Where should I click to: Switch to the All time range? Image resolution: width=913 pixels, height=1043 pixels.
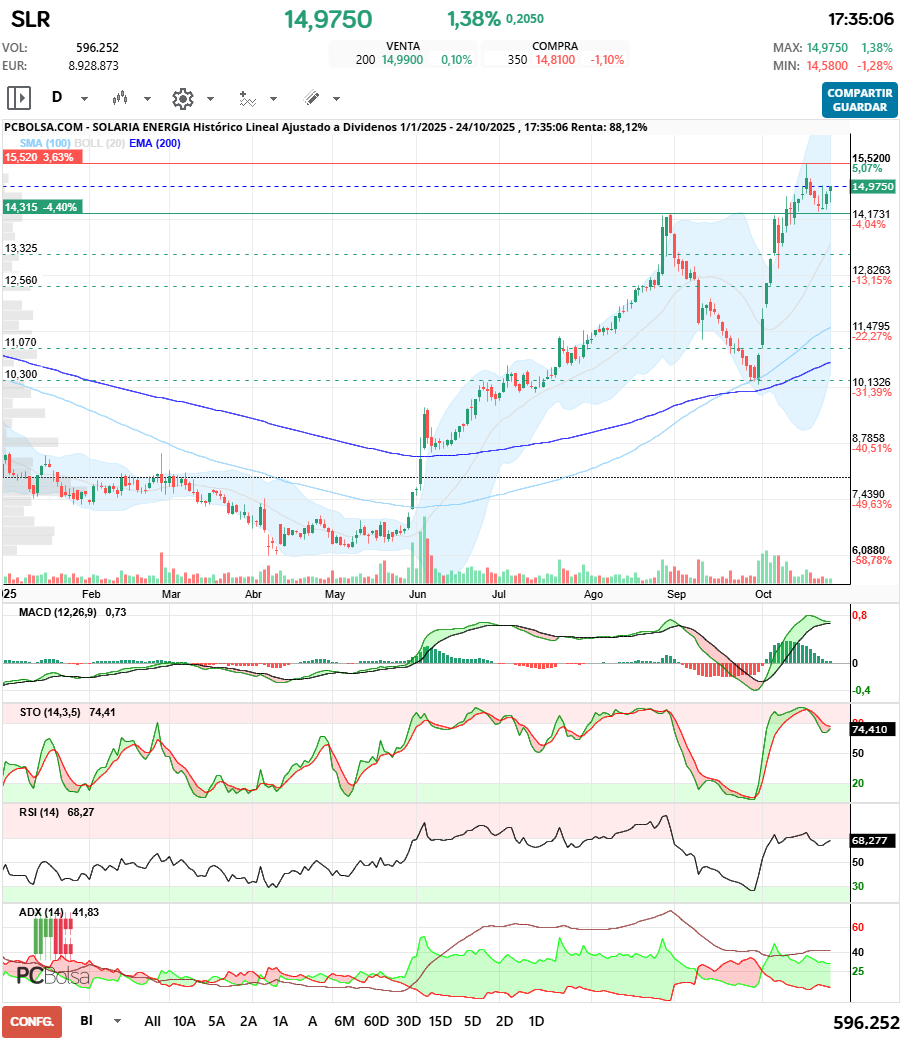click(152, 1022)
